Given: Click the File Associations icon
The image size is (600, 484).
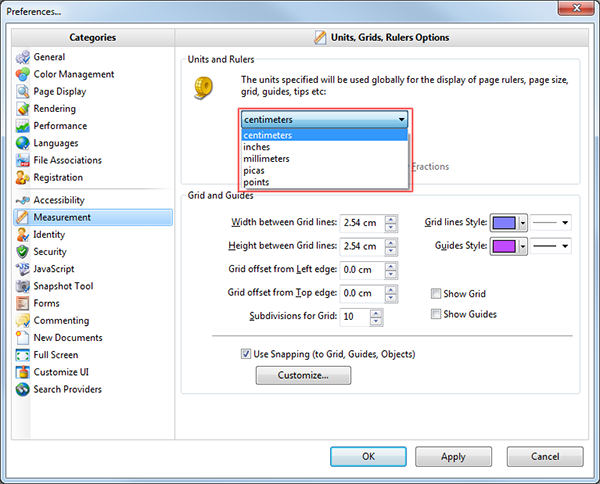Looking at the screenshot, I should point(23,160).
